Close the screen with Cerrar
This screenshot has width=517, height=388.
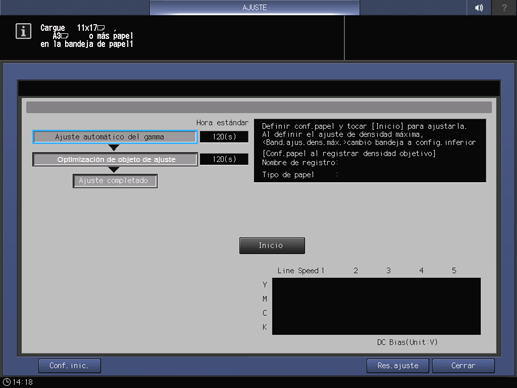[x=463, y=366]
